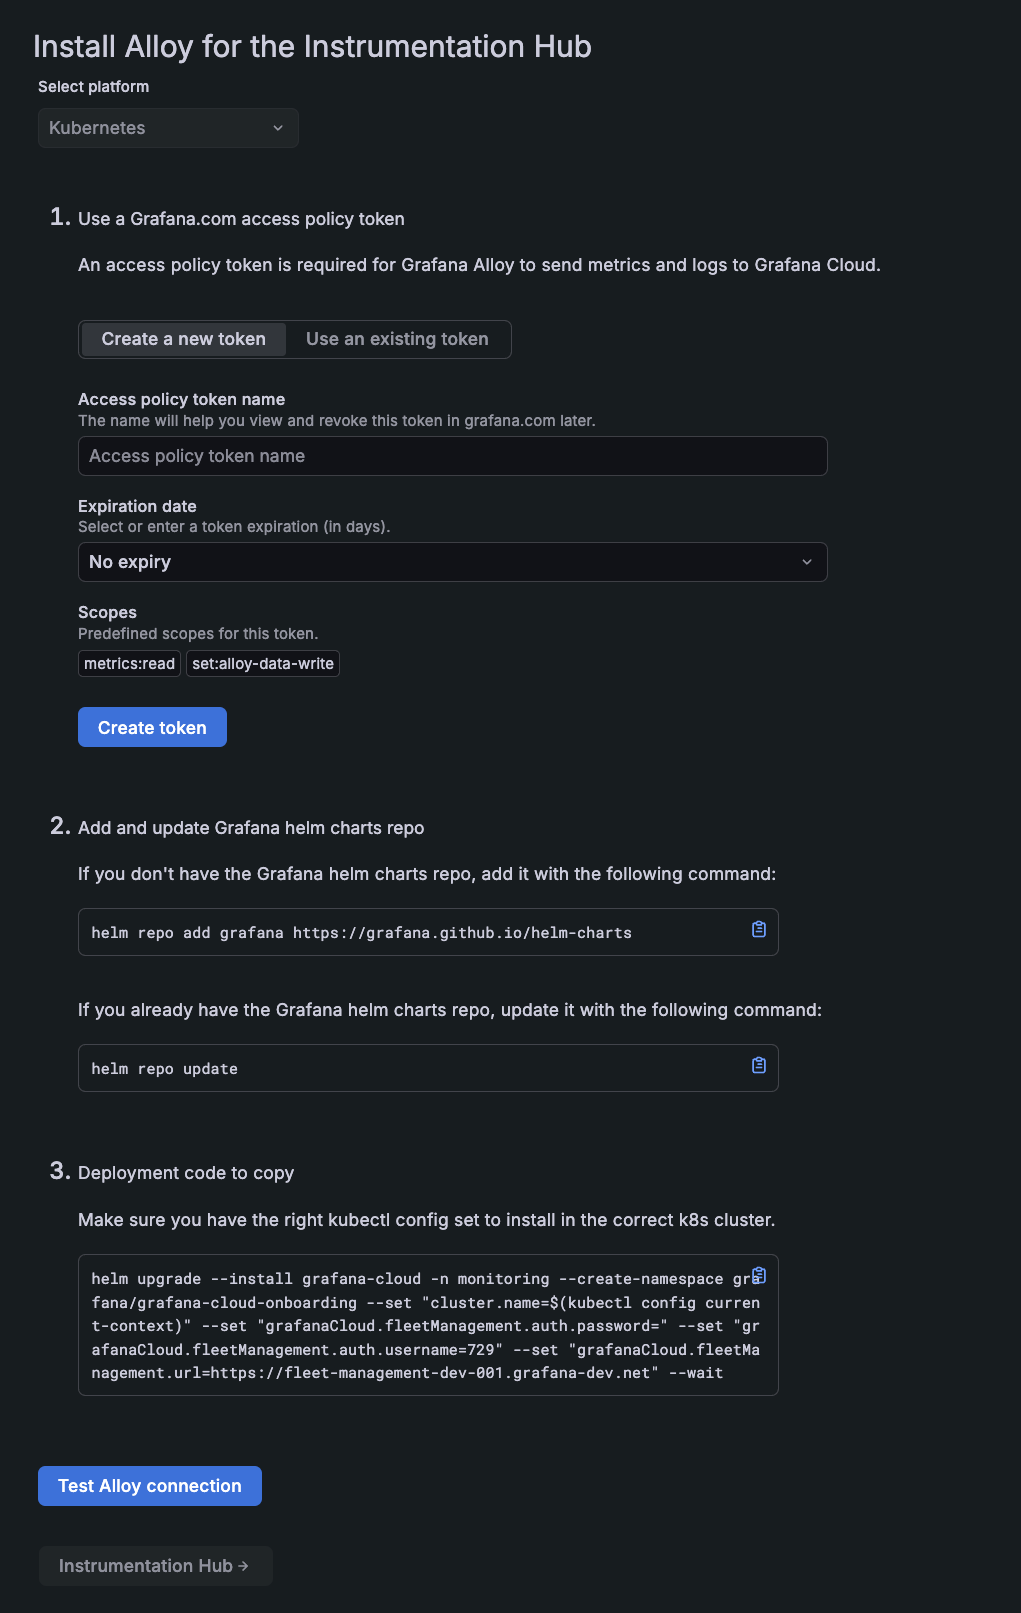Click the Install Alloy page heading
The width and height of the screenshot is (1021, 1613).
click(x=312, y=47)
